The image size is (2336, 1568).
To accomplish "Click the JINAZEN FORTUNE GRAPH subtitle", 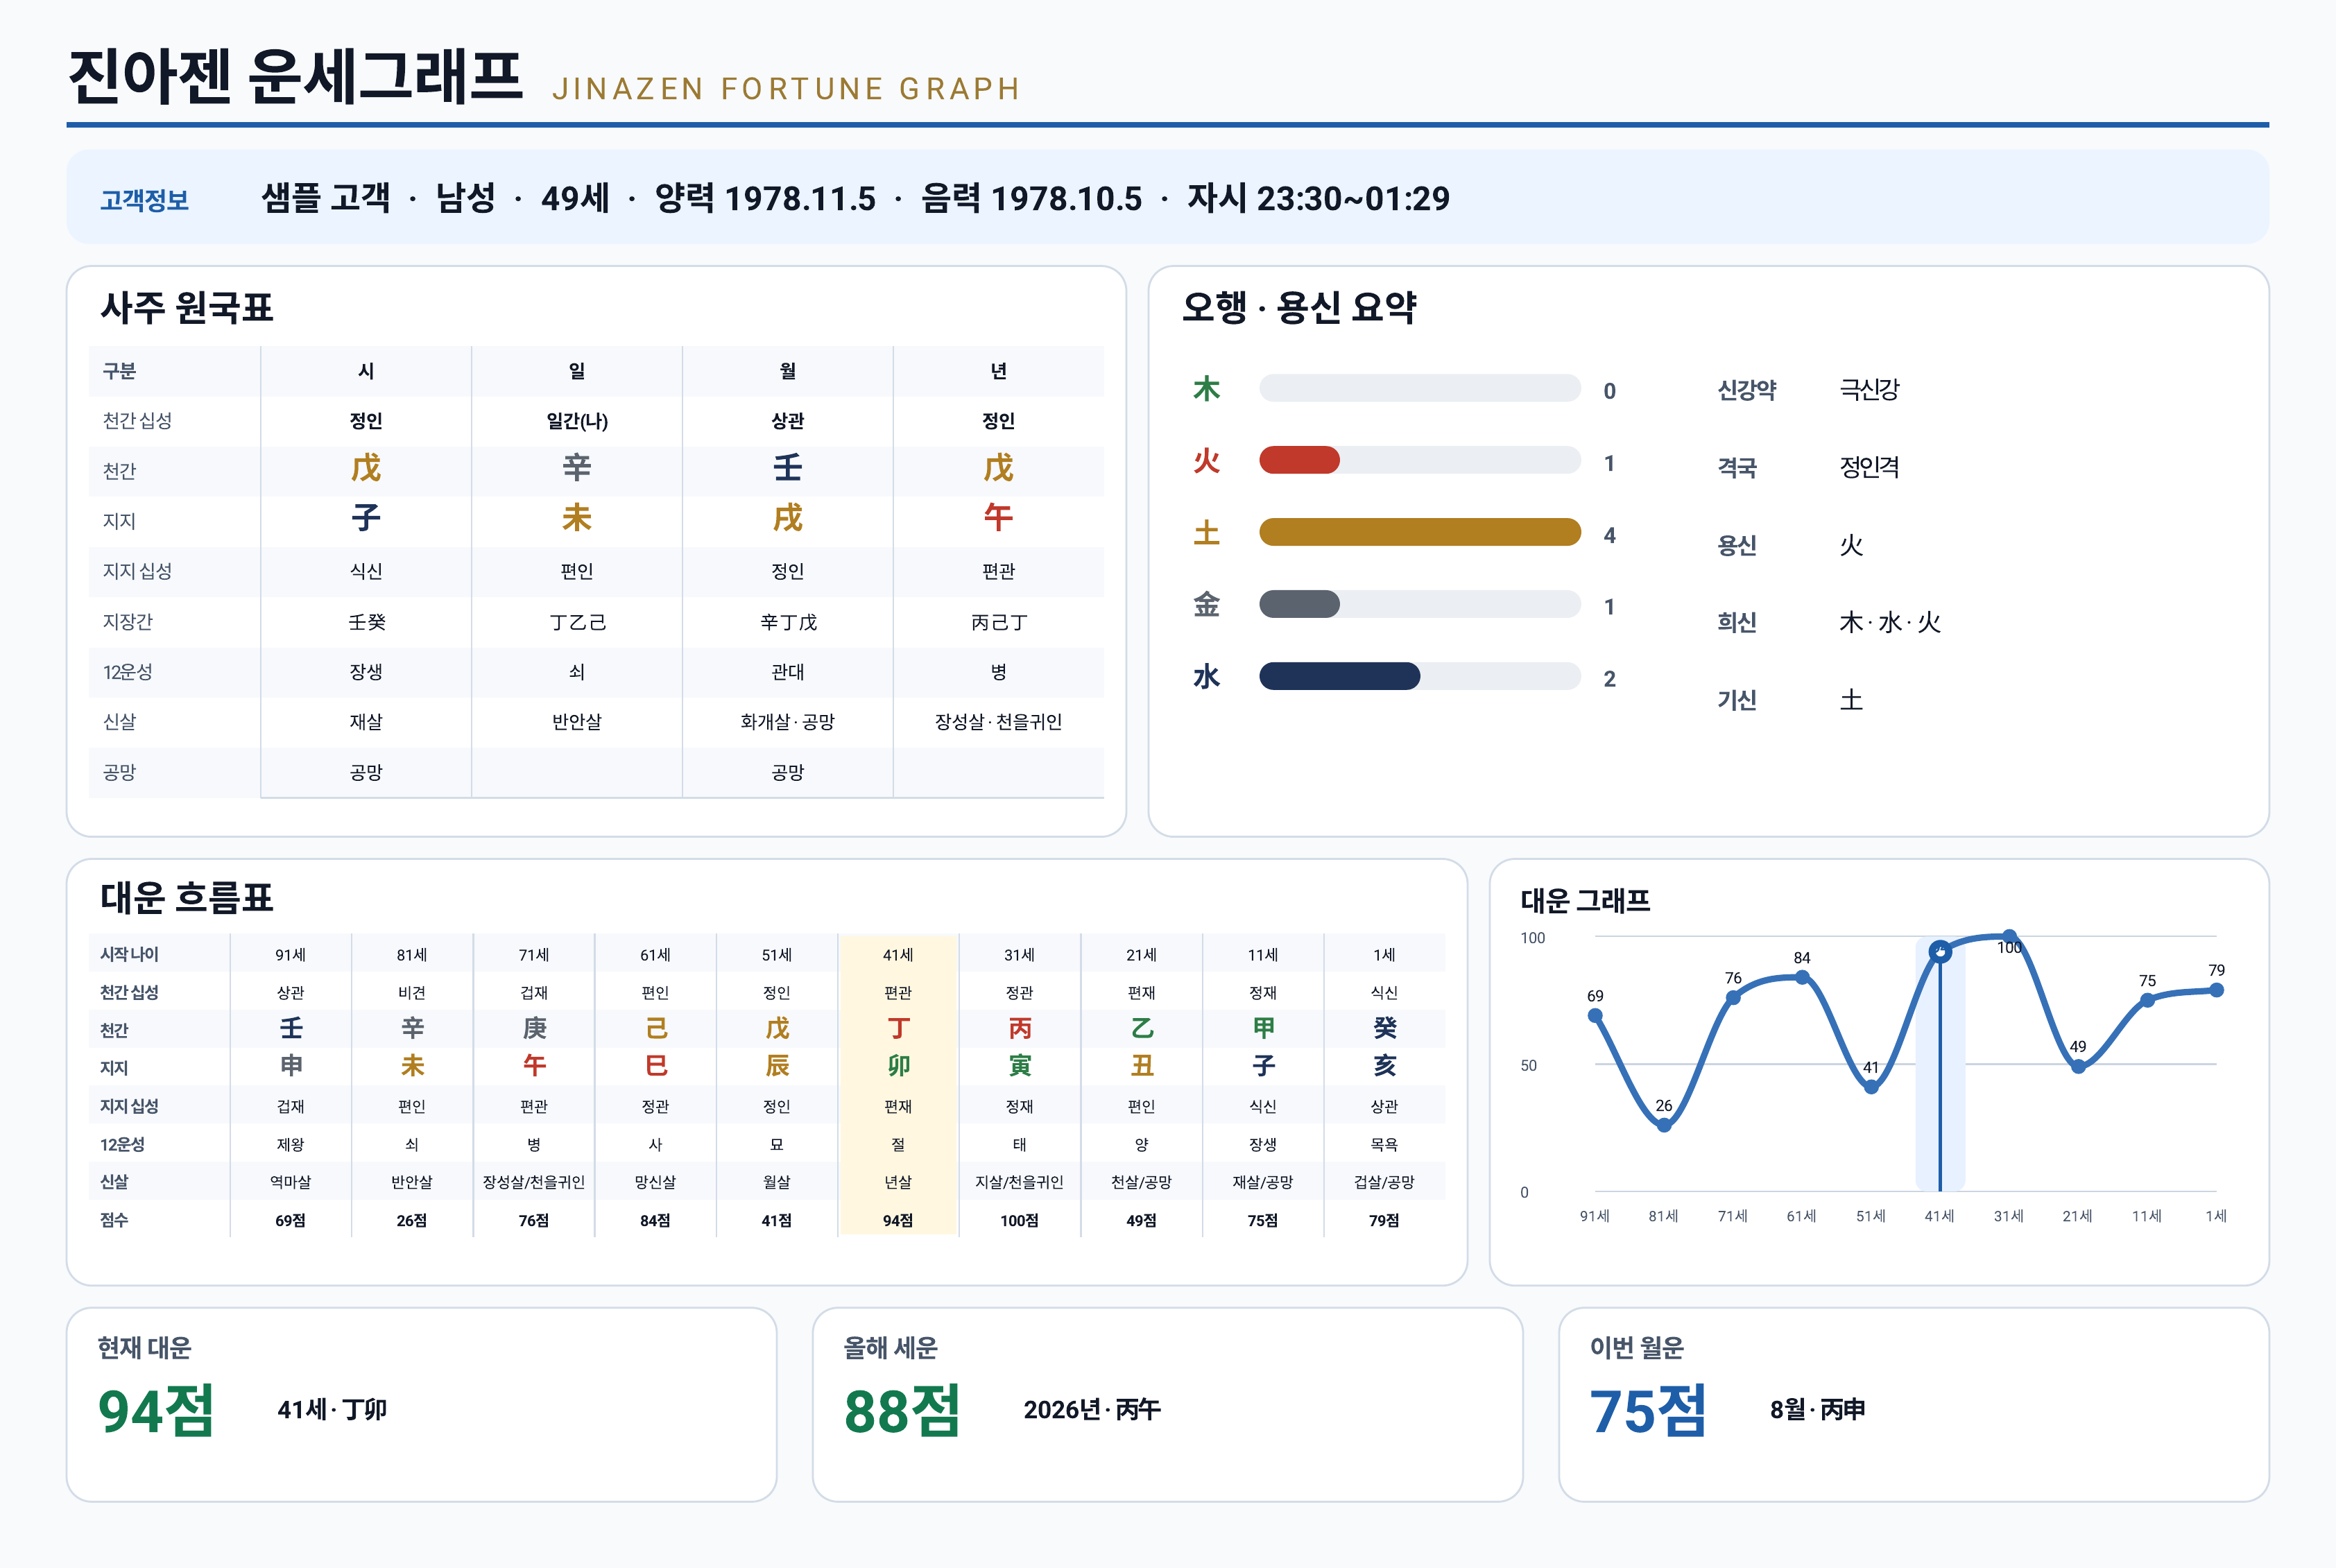I will click(786, 89).
